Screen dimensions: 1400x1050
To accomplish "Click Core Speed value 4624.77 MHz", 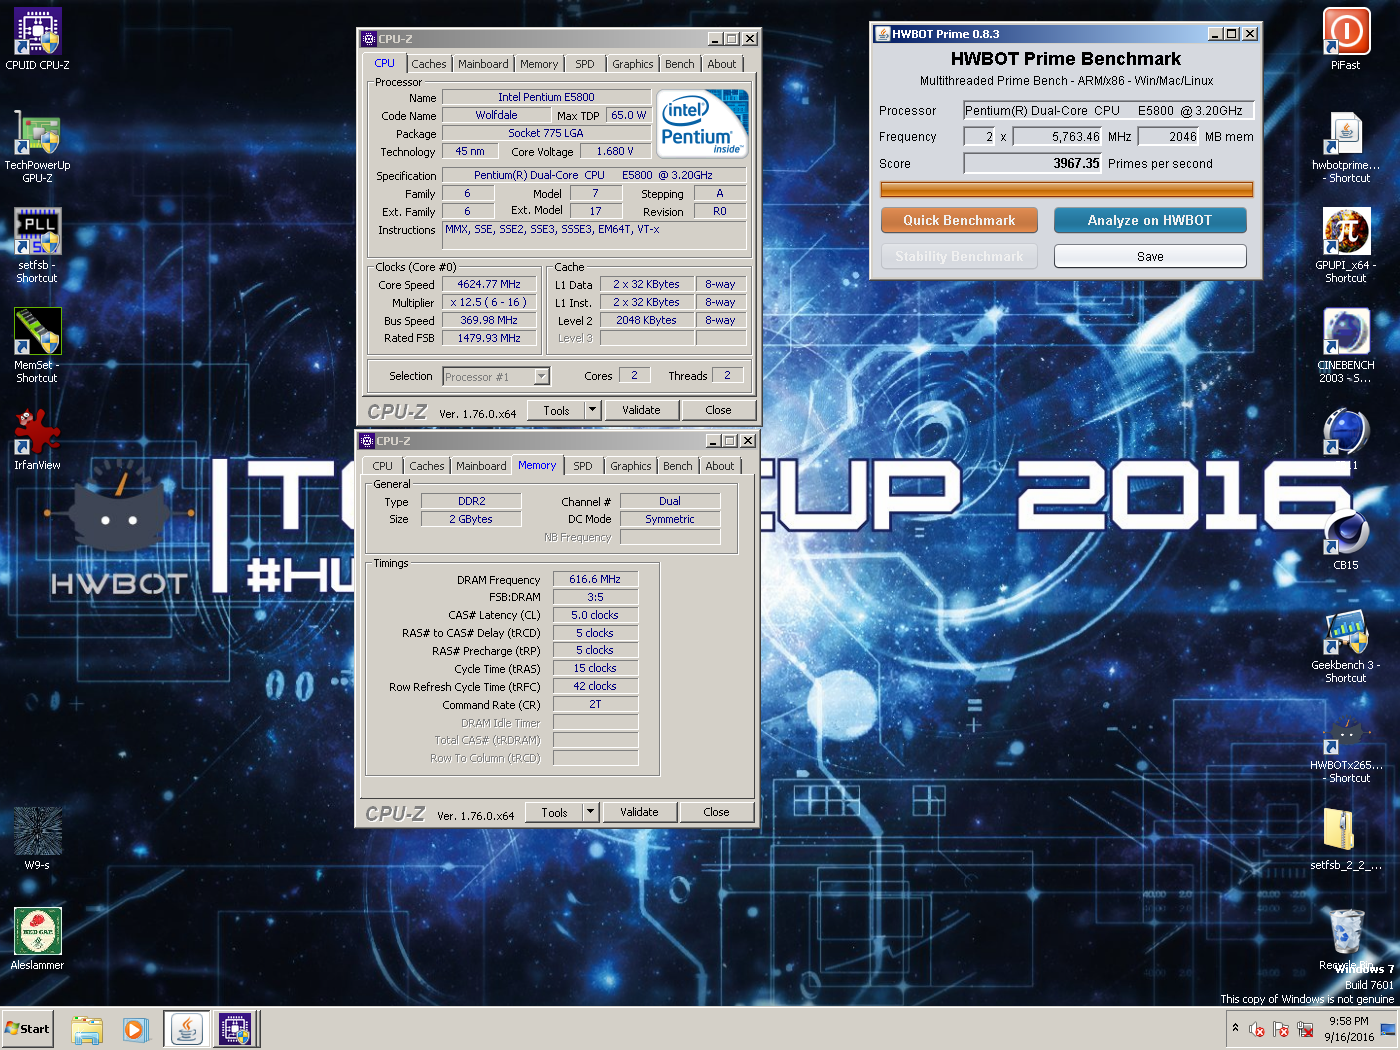I will point(489,284).
